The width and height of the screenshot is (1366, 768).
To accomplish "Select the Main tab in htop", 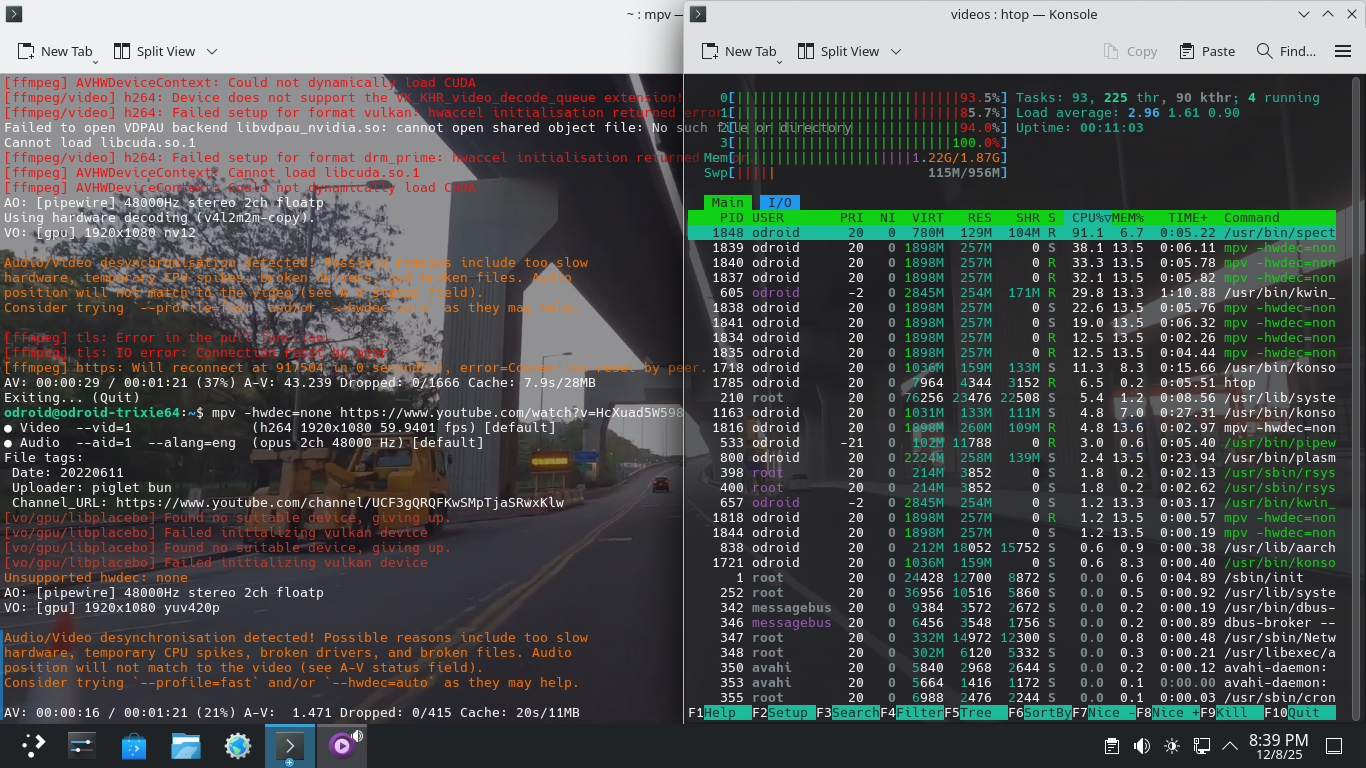I will [727, 203].
